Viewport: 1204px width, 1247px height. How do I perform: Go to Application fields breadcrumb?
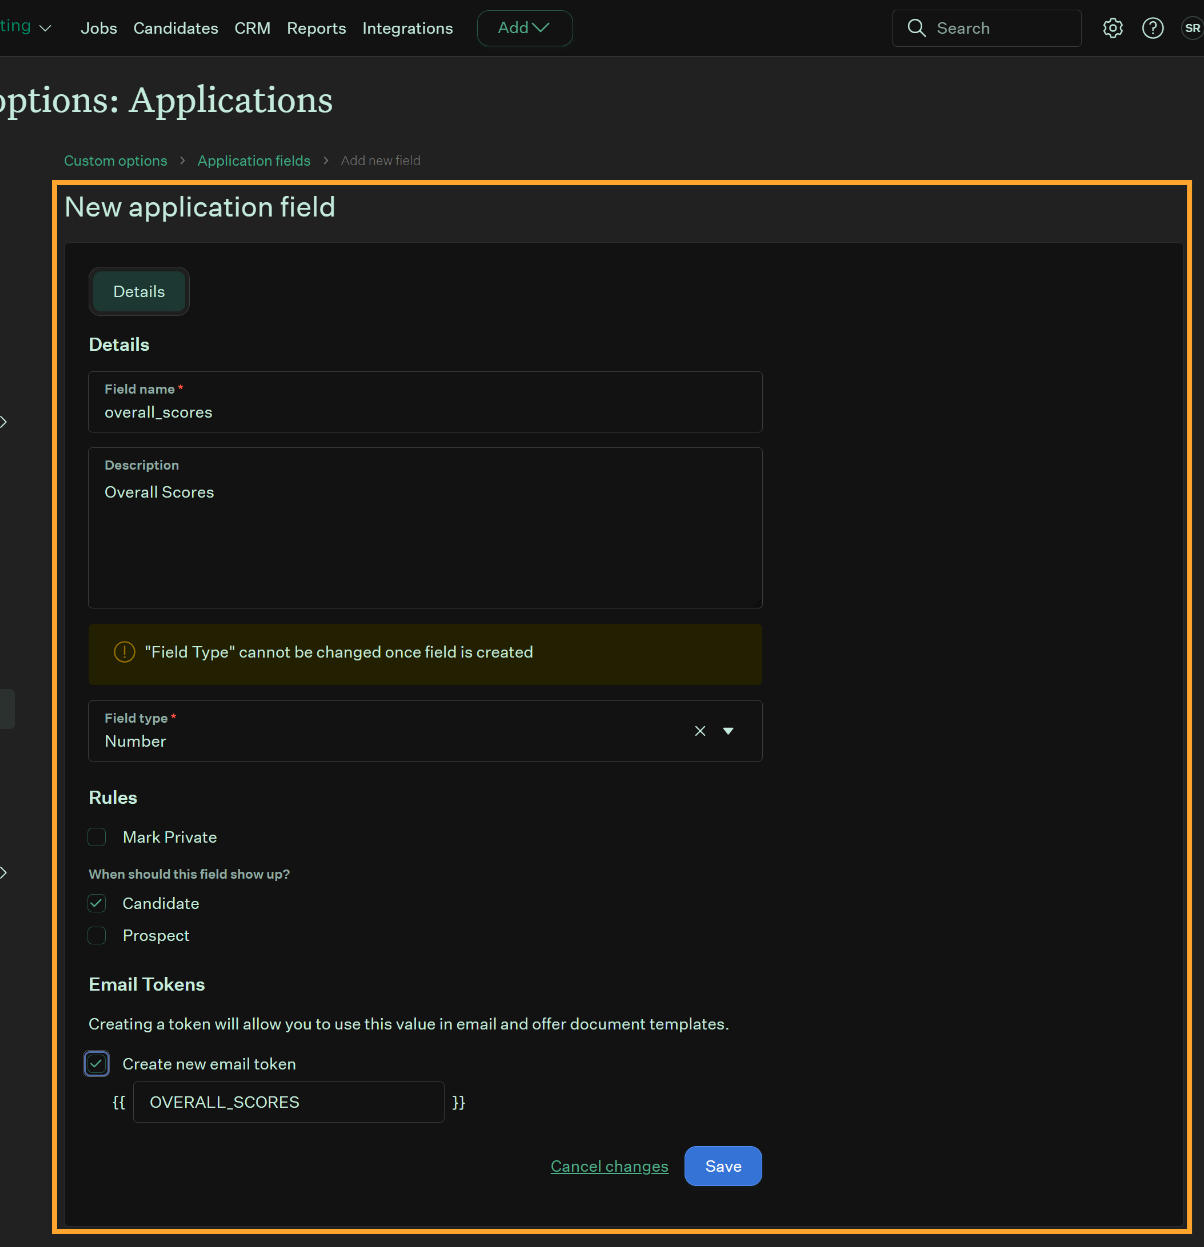[254, 160]
